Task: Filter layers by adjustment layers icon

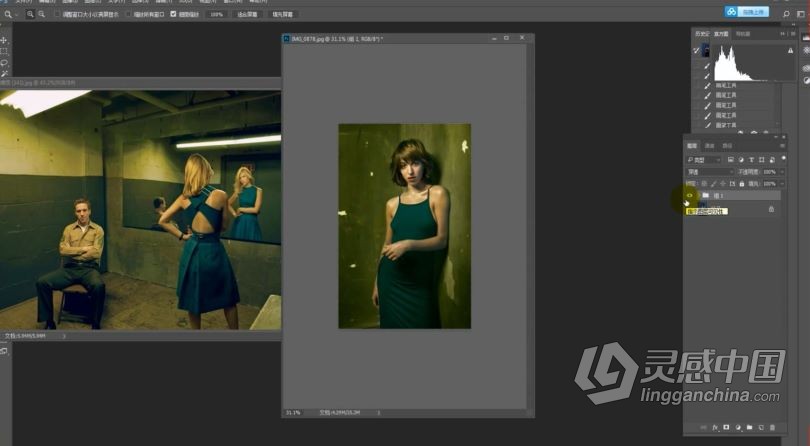Action: pos(741,160)
